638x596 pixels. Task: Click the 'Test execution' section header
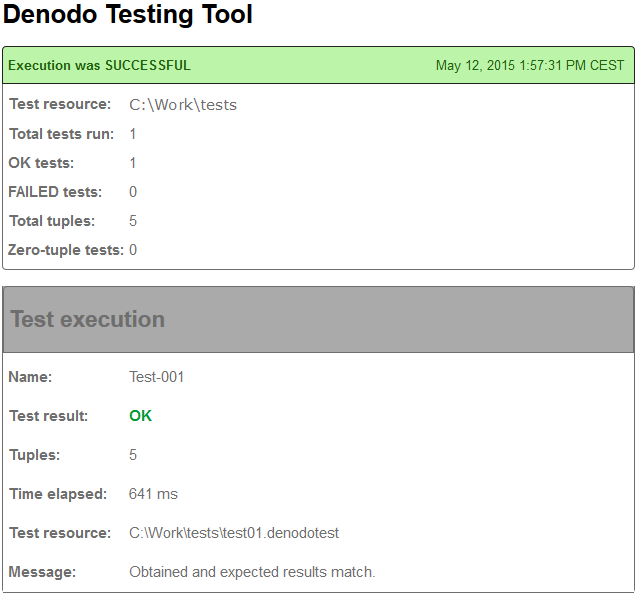pyautogui.click(x=318, y=319)
